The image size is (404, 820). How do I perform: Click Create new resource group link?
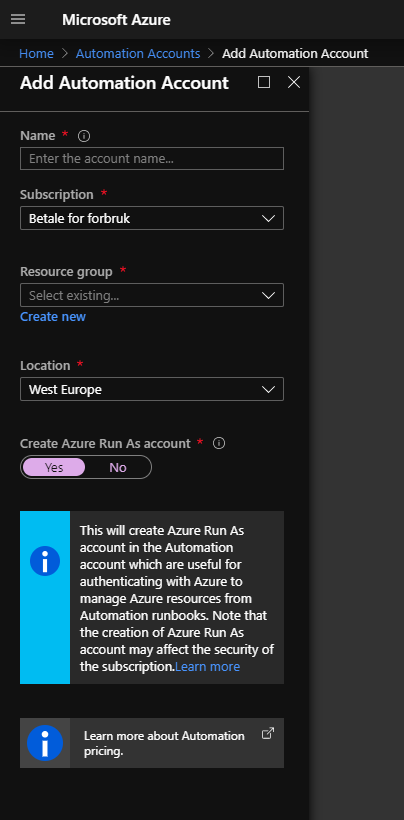point(53,316)
